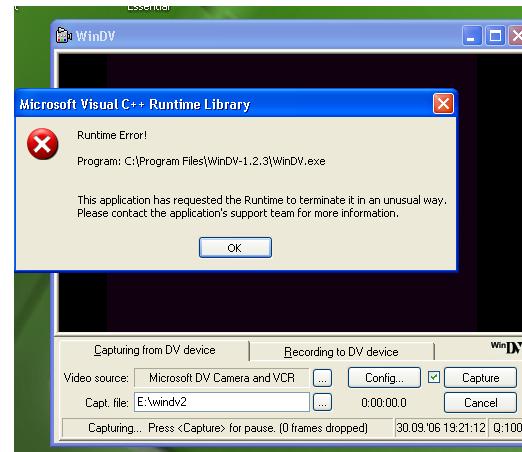The image size is (522, 452).
Task: Click the red error icon in dialog
Action: (43, 144)
